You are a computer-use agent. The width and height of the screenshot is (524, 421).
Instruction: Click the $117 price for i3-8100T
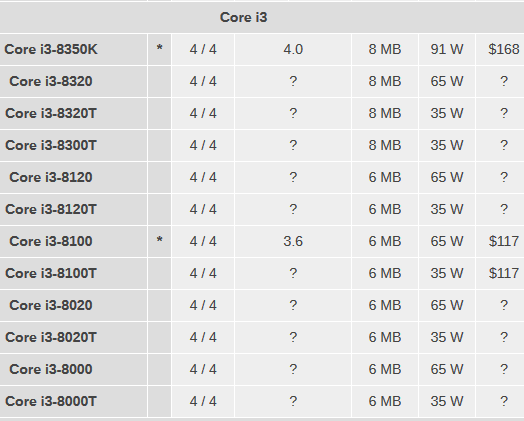(504, 273)
